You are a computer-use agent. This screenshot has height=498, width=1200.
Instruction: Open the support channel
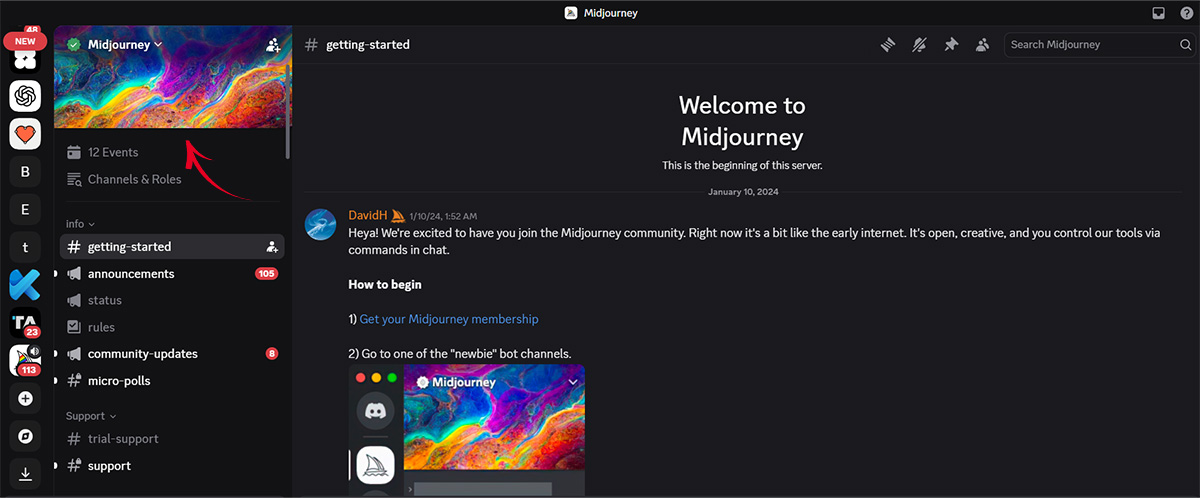(x=172, y=466)
